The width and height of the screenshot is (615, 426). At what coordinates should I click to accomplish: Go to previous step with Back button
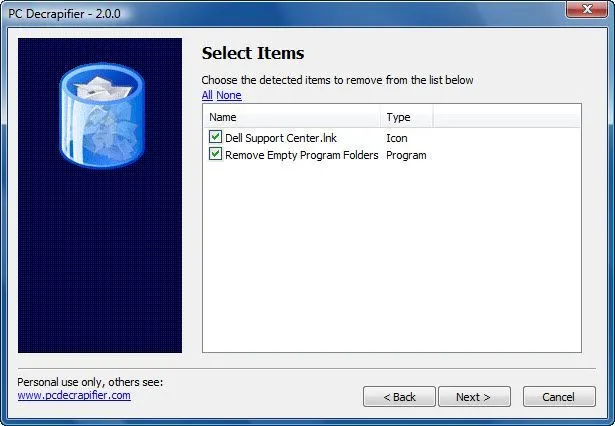pos(399,397)
